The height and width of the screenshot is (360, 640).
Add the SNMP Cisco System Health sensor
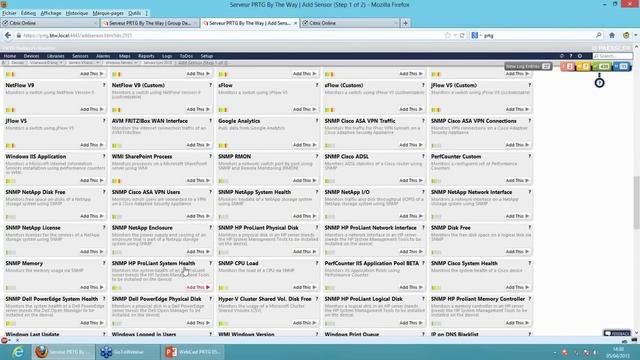(518, 287)
